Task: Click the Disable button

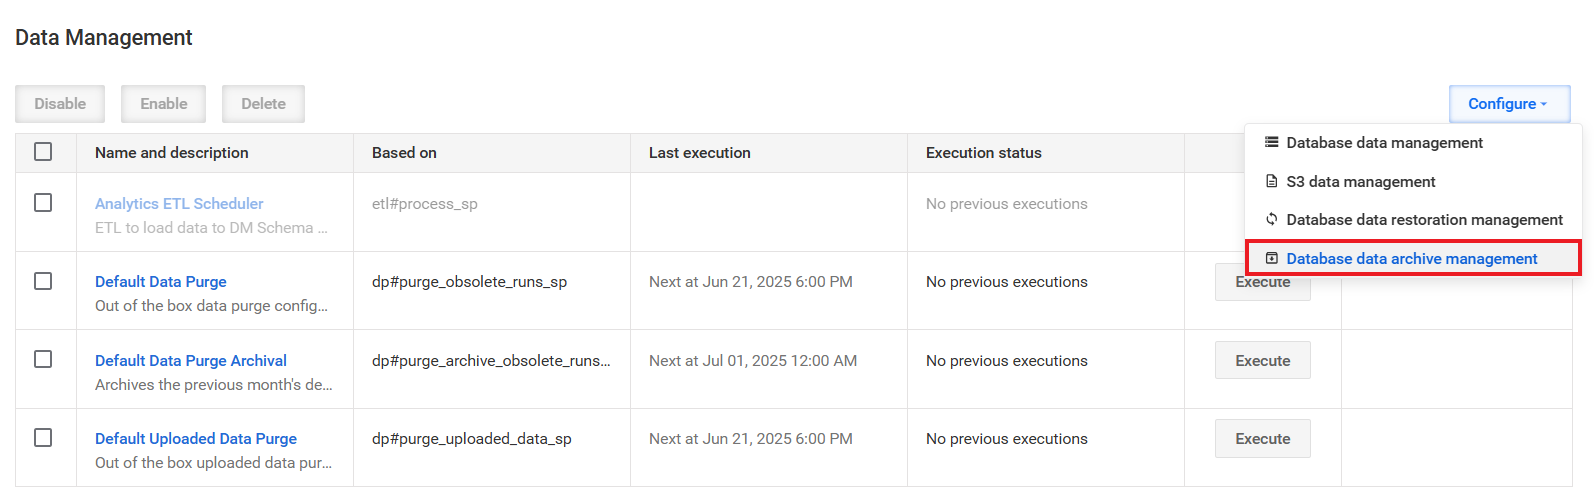Action: [x=60, y=104]
